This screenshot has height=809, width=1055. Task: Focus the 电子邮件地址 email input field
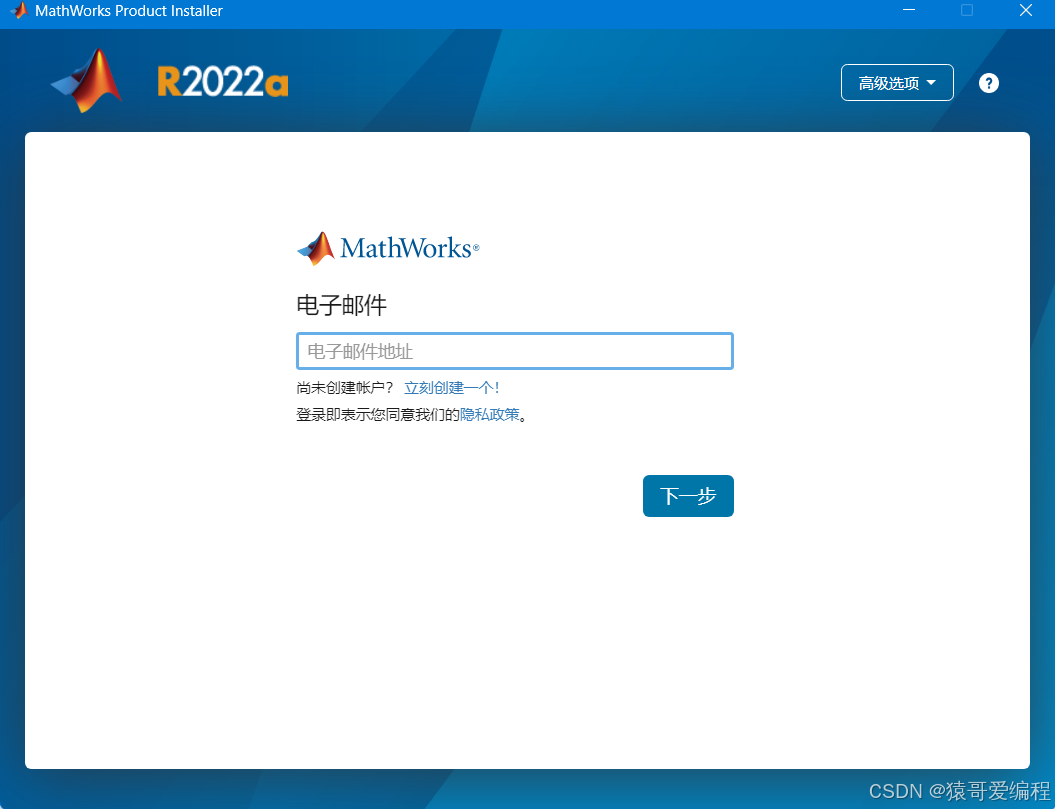pyautogui.click(x=515, y=351)
